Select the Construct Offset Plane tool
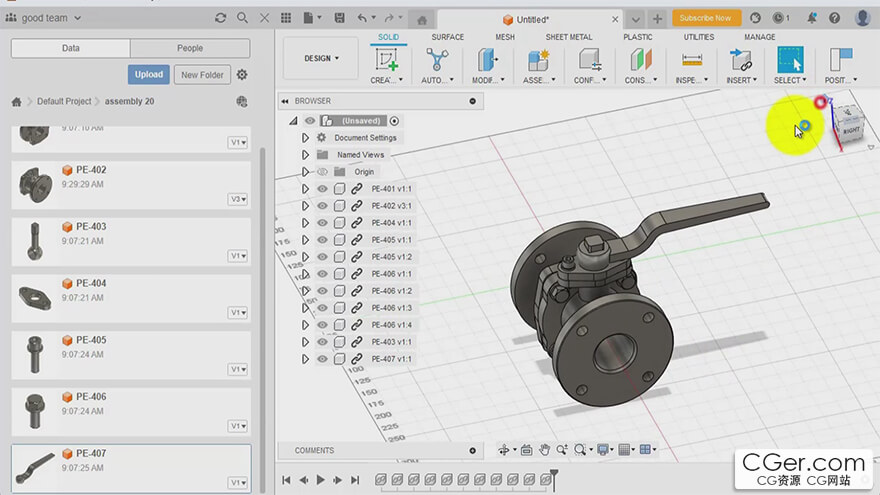The height and width of the screenshot is (495, 880). pos(641,60)
